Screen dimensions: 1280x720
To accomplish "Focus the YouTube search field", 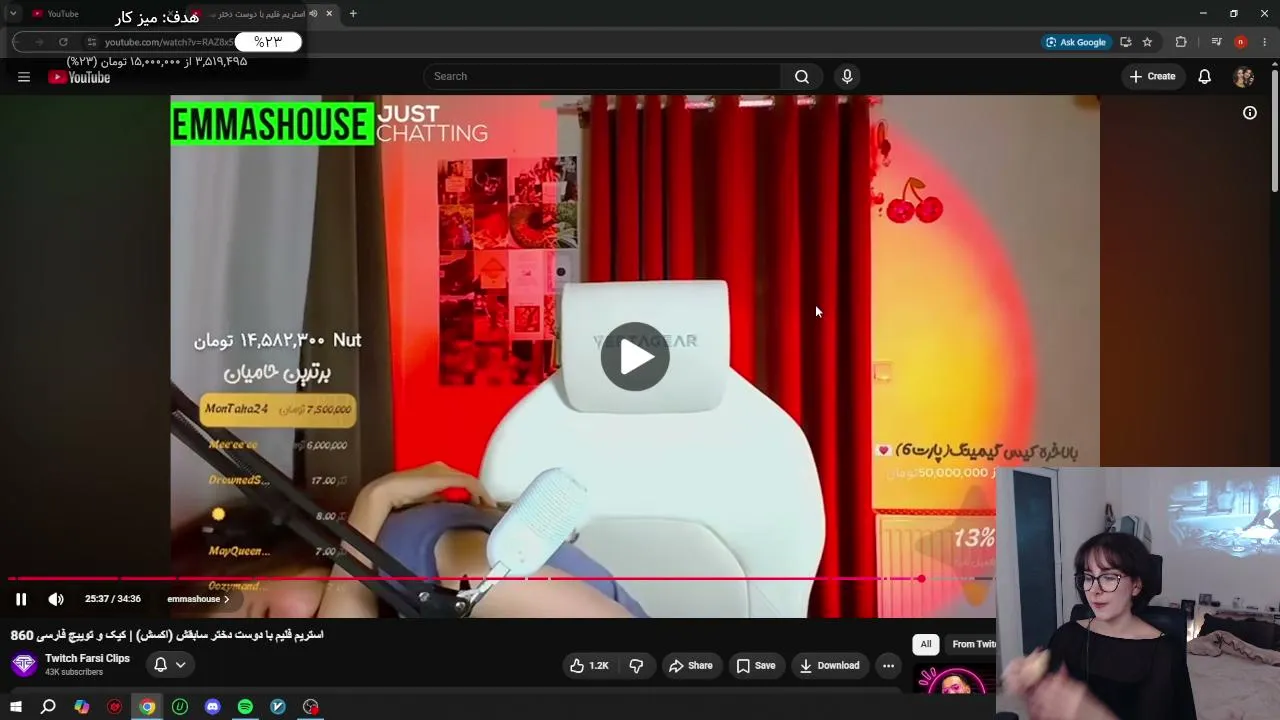I will [603, 76].
